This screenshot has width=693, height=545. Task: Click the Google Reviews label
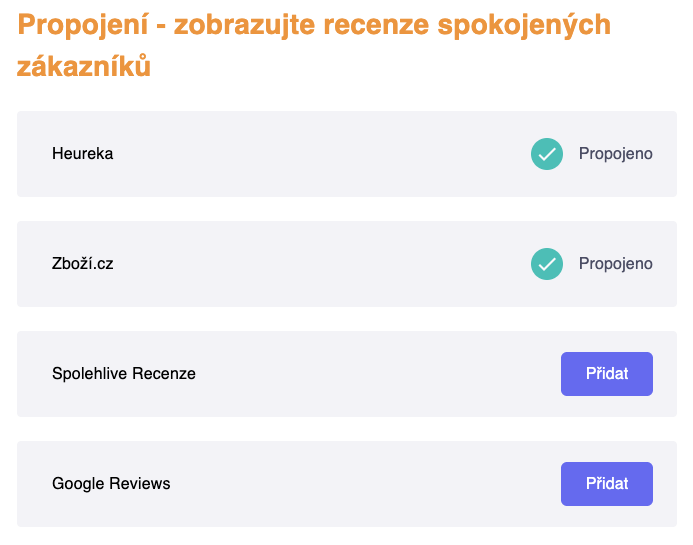click(x=111, y=484)
